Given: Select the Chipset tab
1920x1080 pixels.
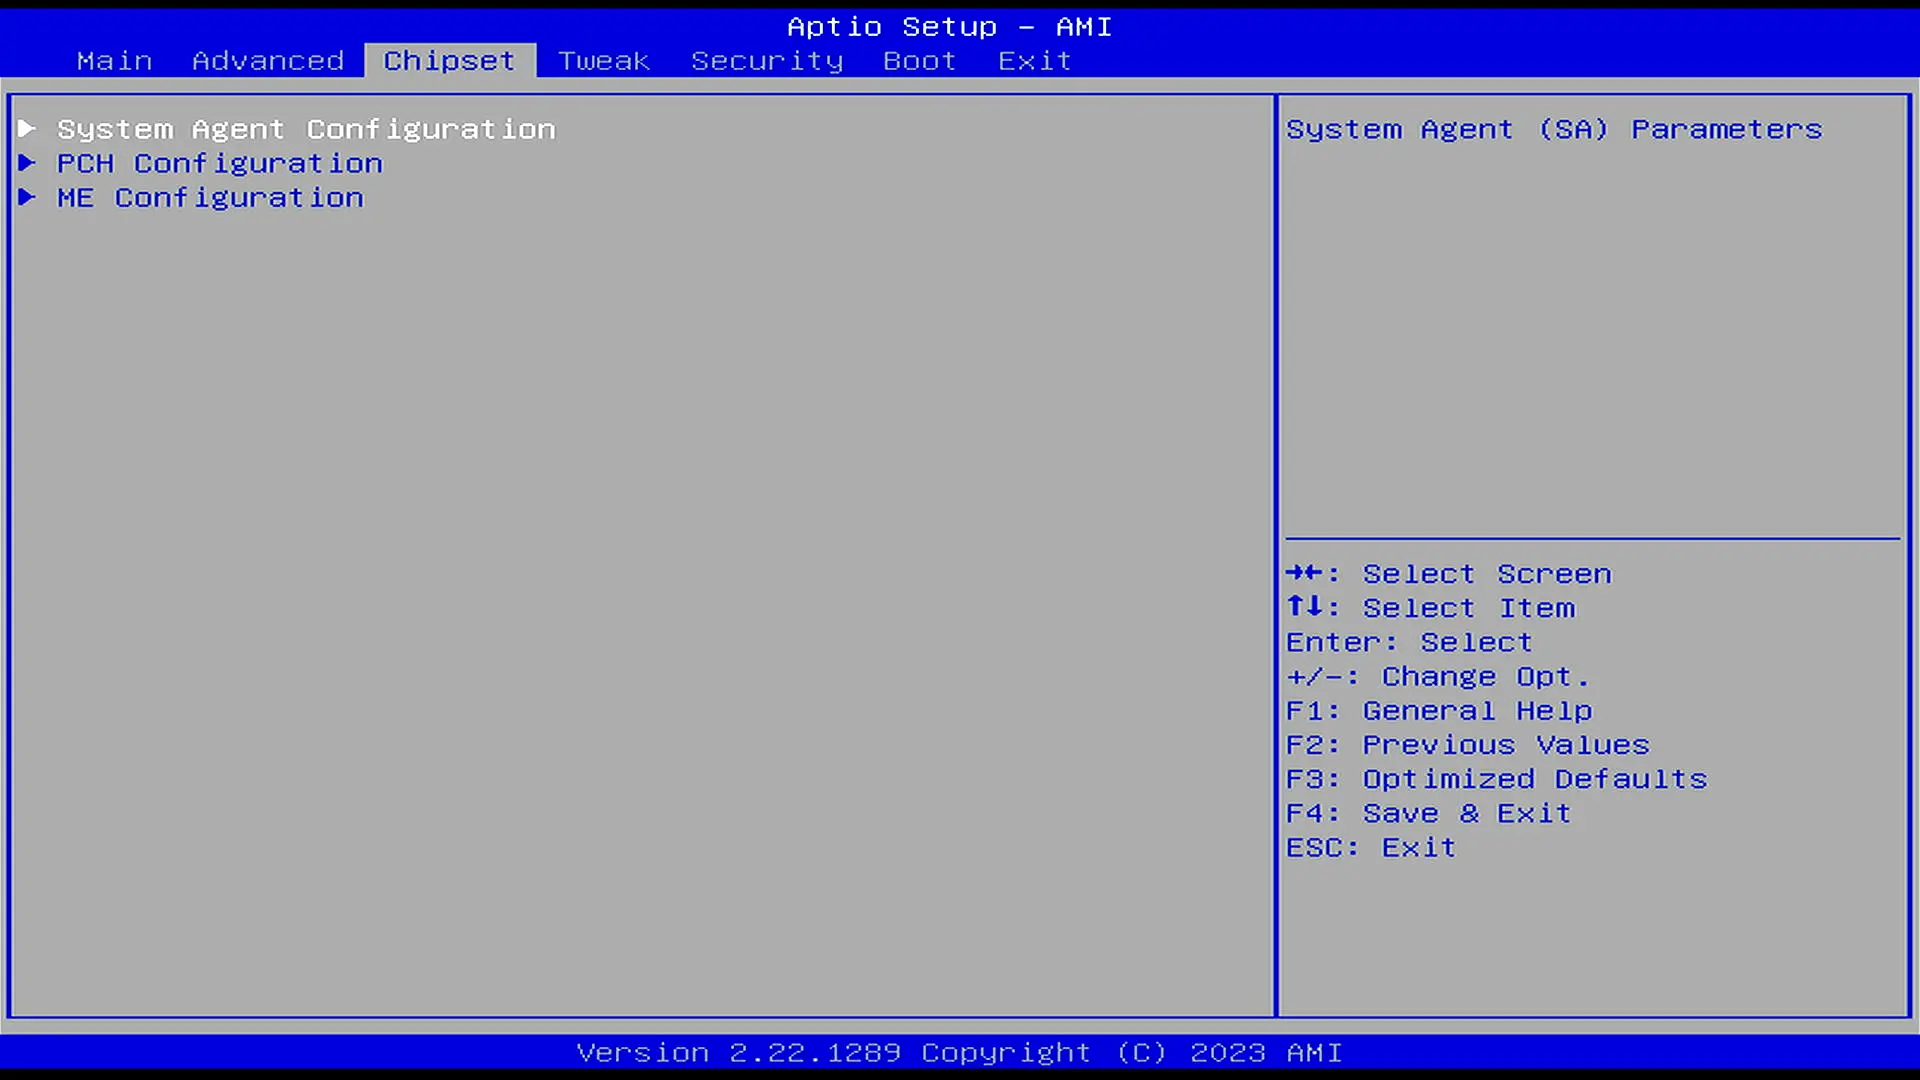Looking at the screenshot, I should [449, 61].
